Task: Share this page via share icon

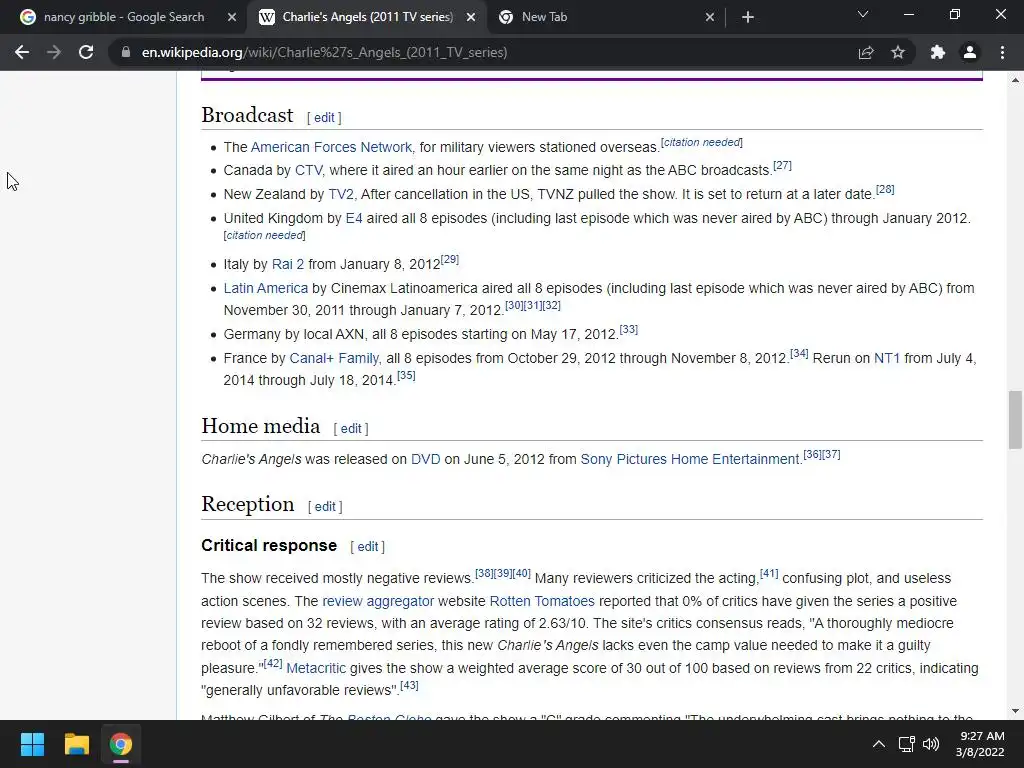Action: point(866,52)
